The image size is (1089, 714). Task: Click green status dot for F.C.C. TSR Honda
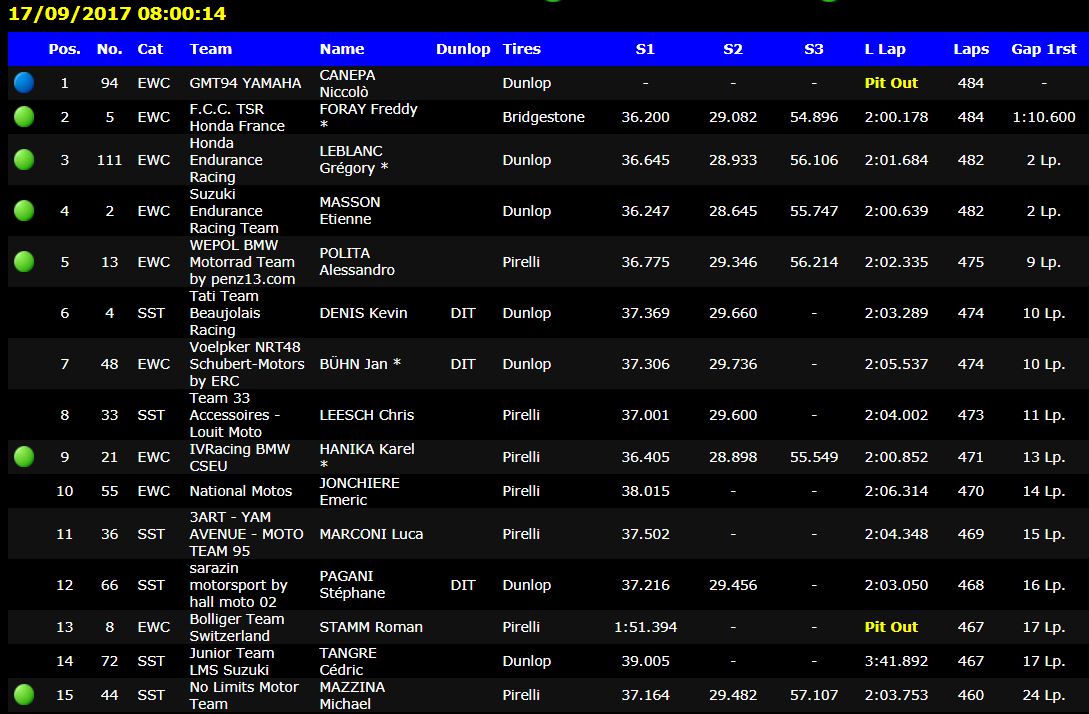[x=23, y=117]
